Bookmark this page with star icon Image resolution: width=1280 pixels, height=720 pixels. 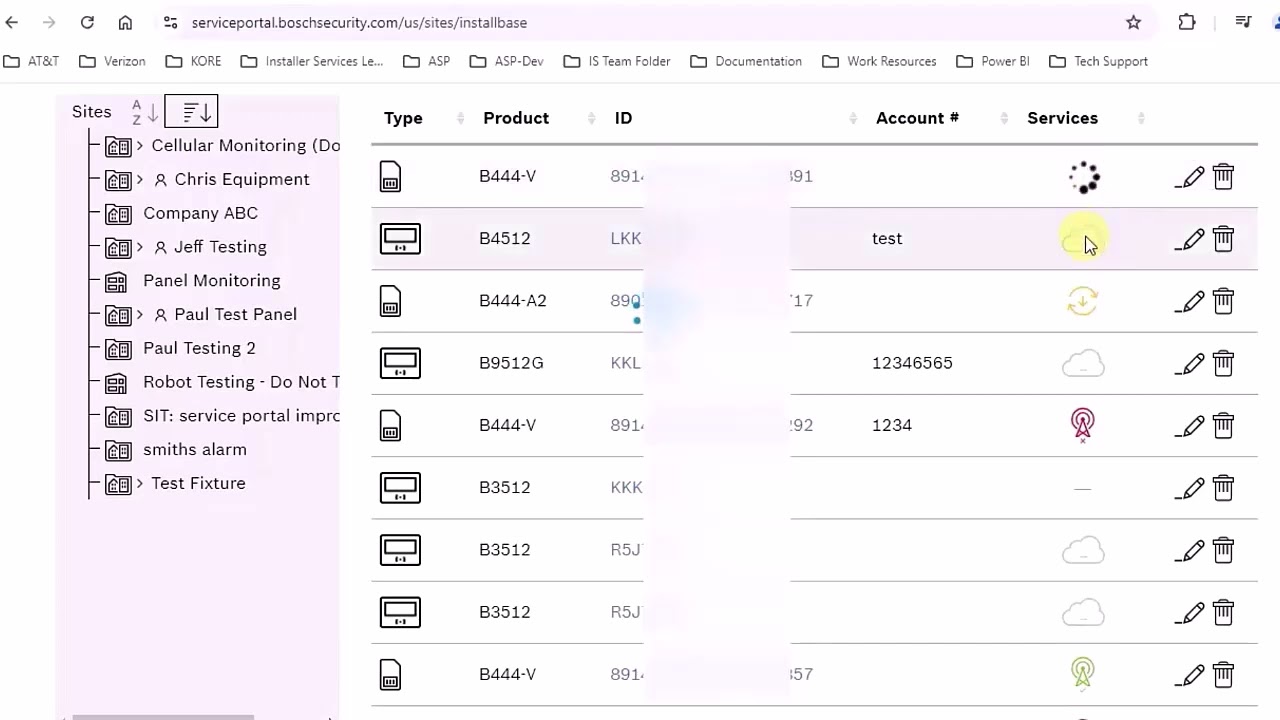pyautogui.click(x=1133, y=22)
